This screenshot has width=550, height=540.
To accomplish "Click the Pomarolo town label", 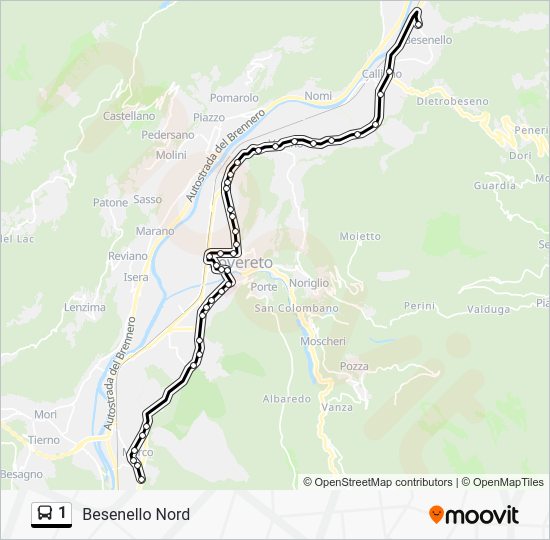I will (x=234, y=98).
